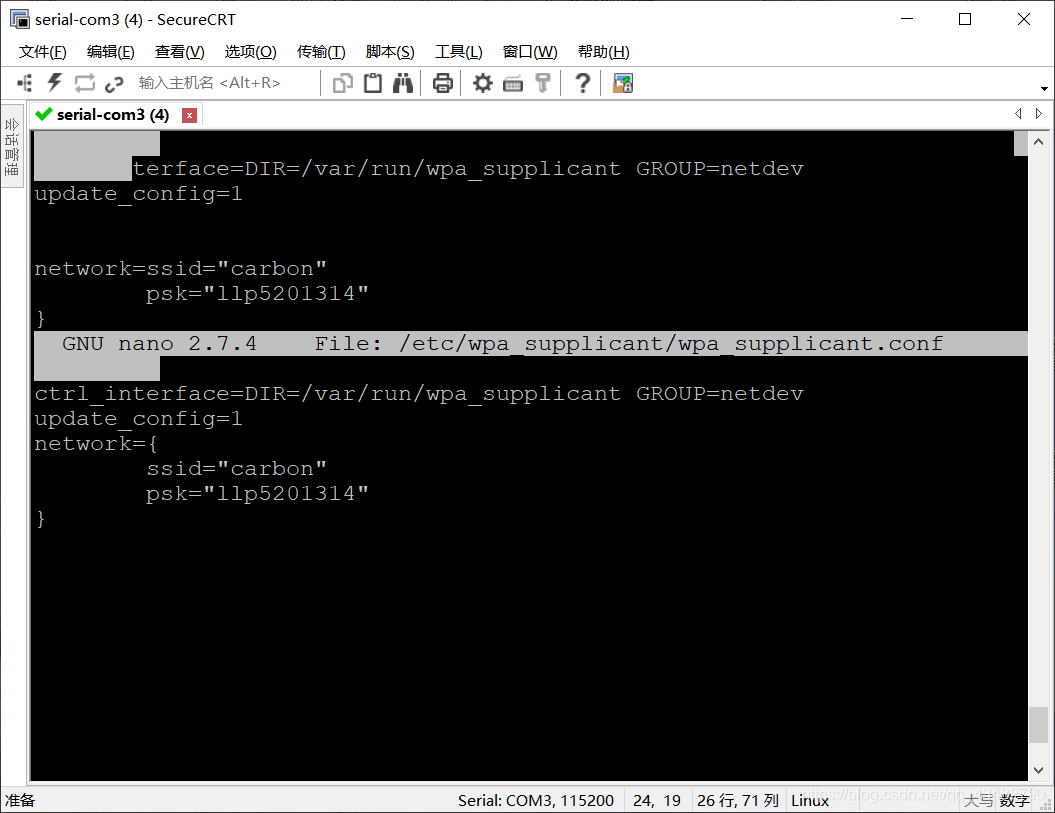Image resolution: width=1055 pixels, height=813 pixels.
Task: Click the ctrl_interface=DIR line
Action: tap(419, 394)
